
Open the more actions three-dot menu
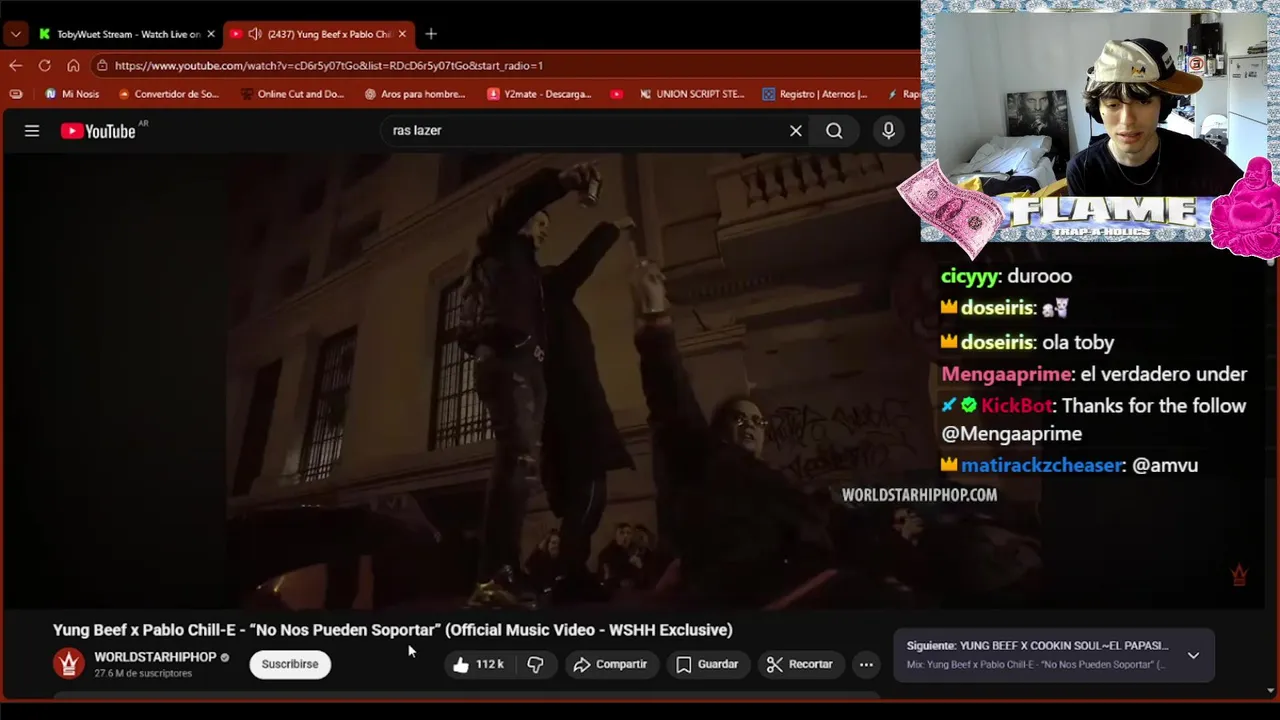(866, 664)
